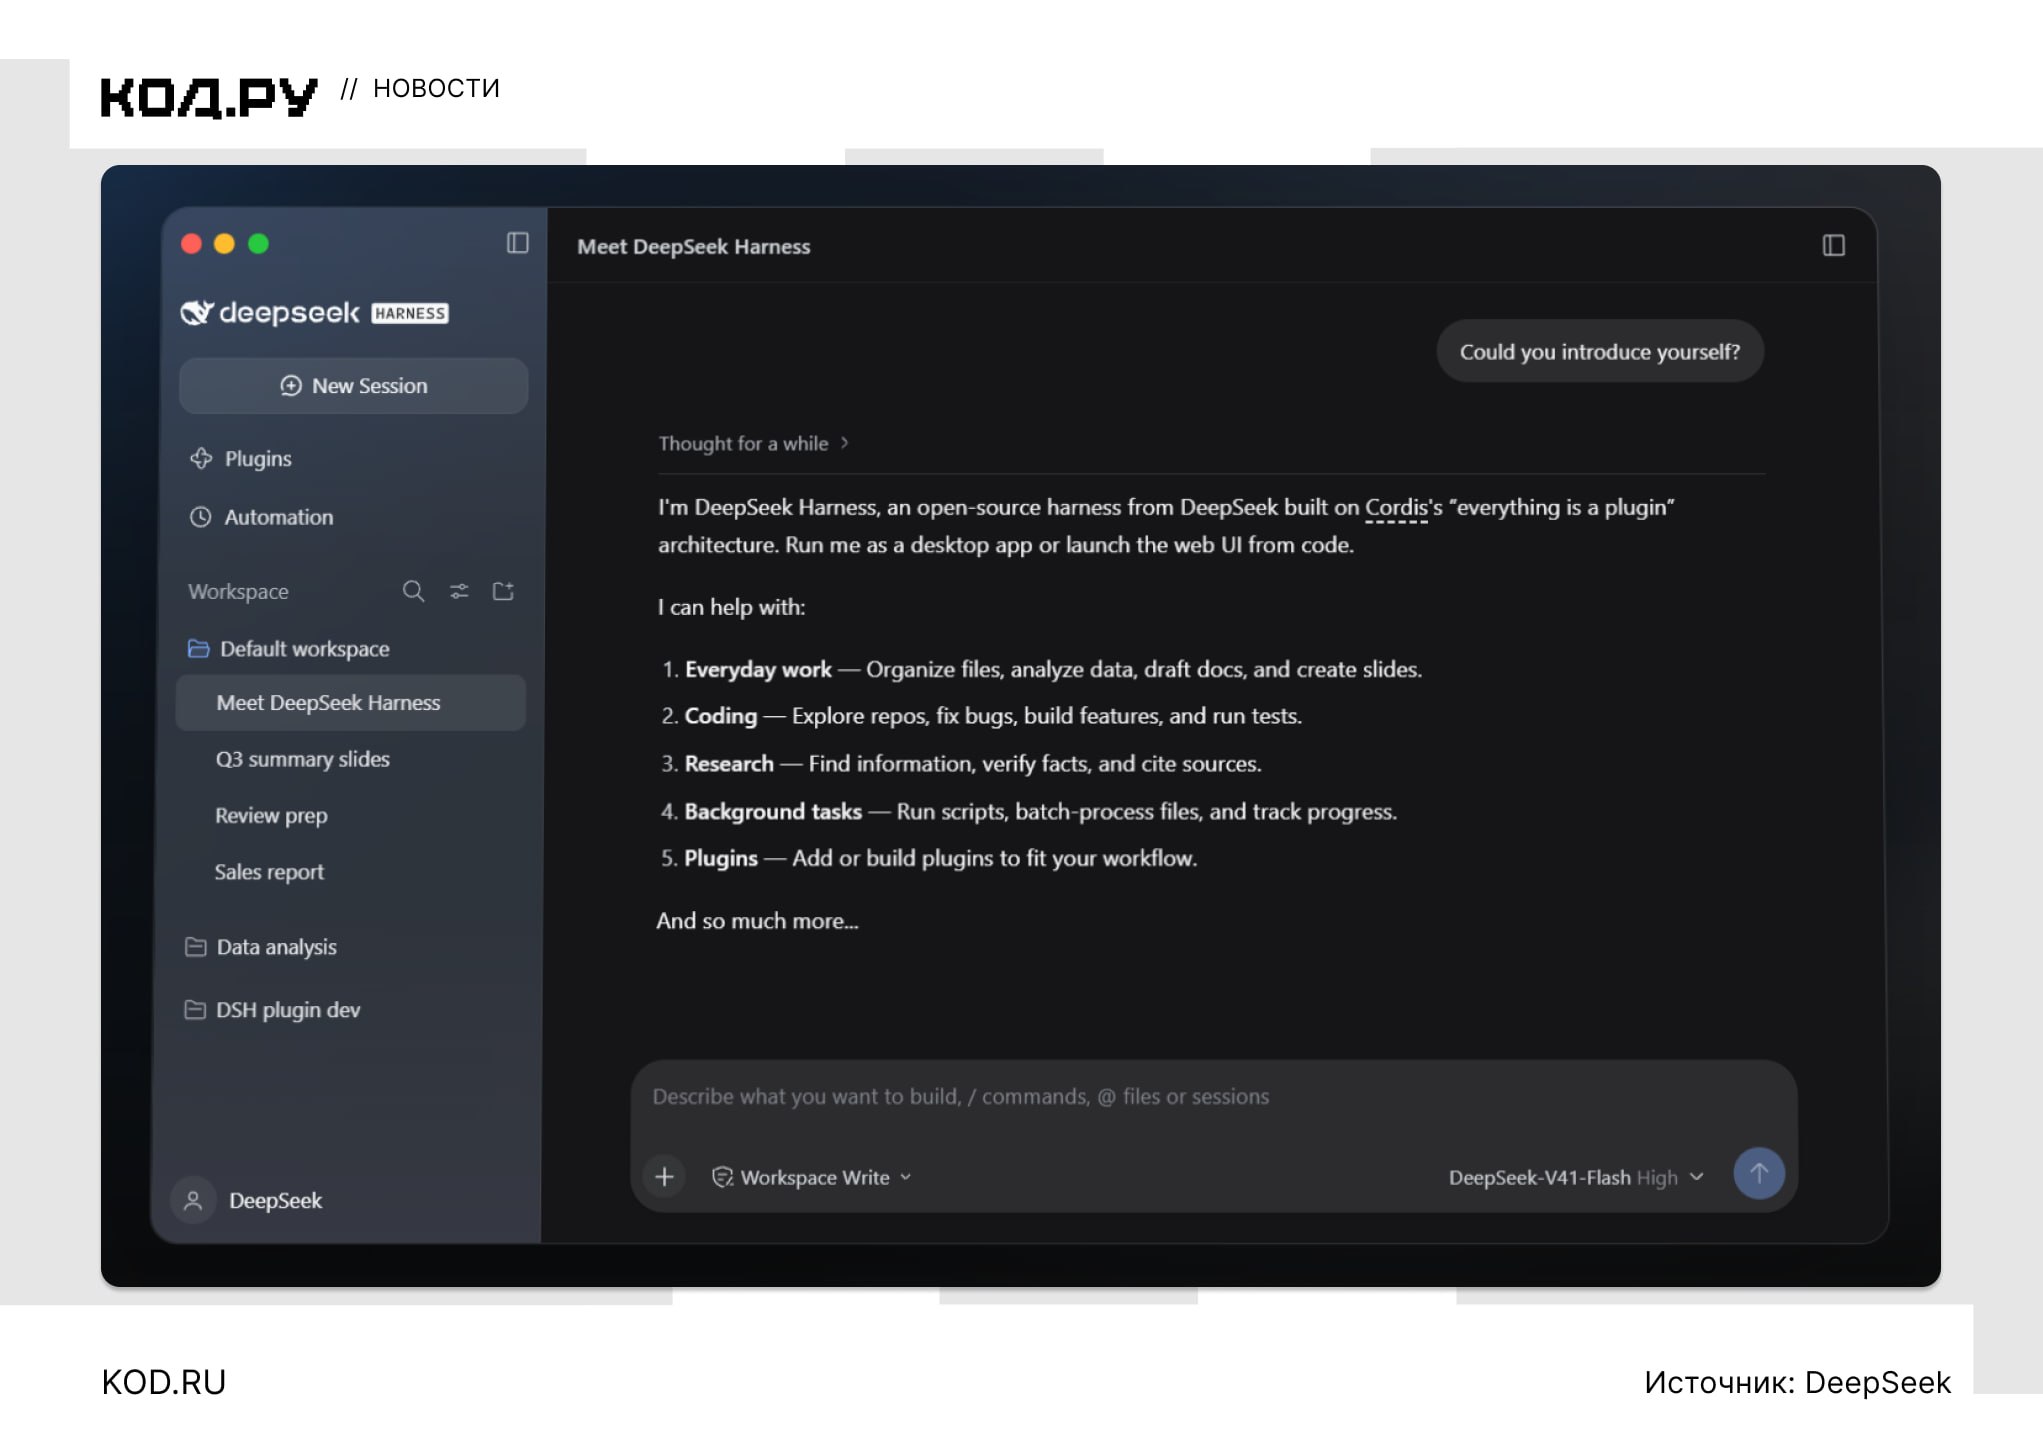The height and width of the screenshot is (1453, 2043).
Task: Add a new workspace folder icon
Action: point(503,591)
